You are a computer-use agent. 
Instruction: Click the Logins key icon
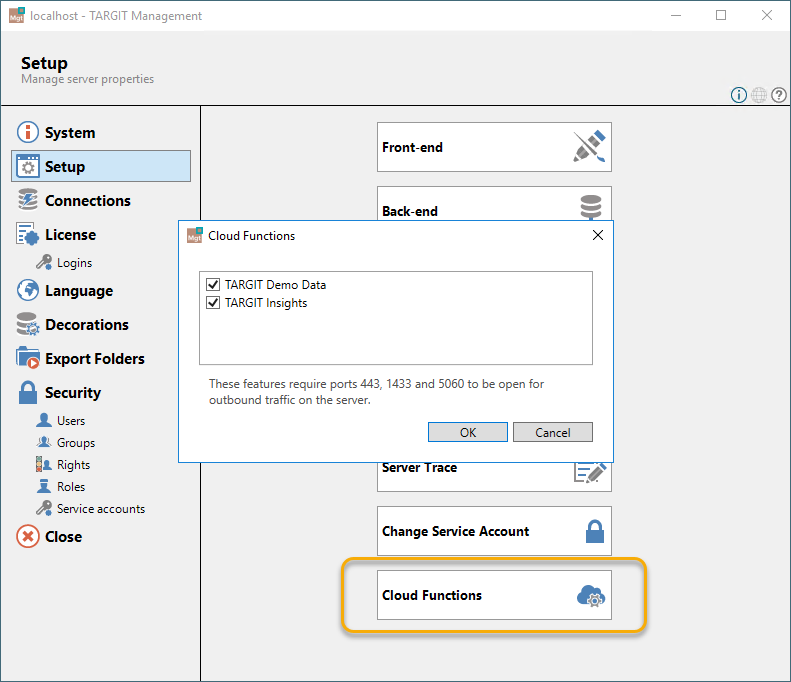click(x=44, y=262)
